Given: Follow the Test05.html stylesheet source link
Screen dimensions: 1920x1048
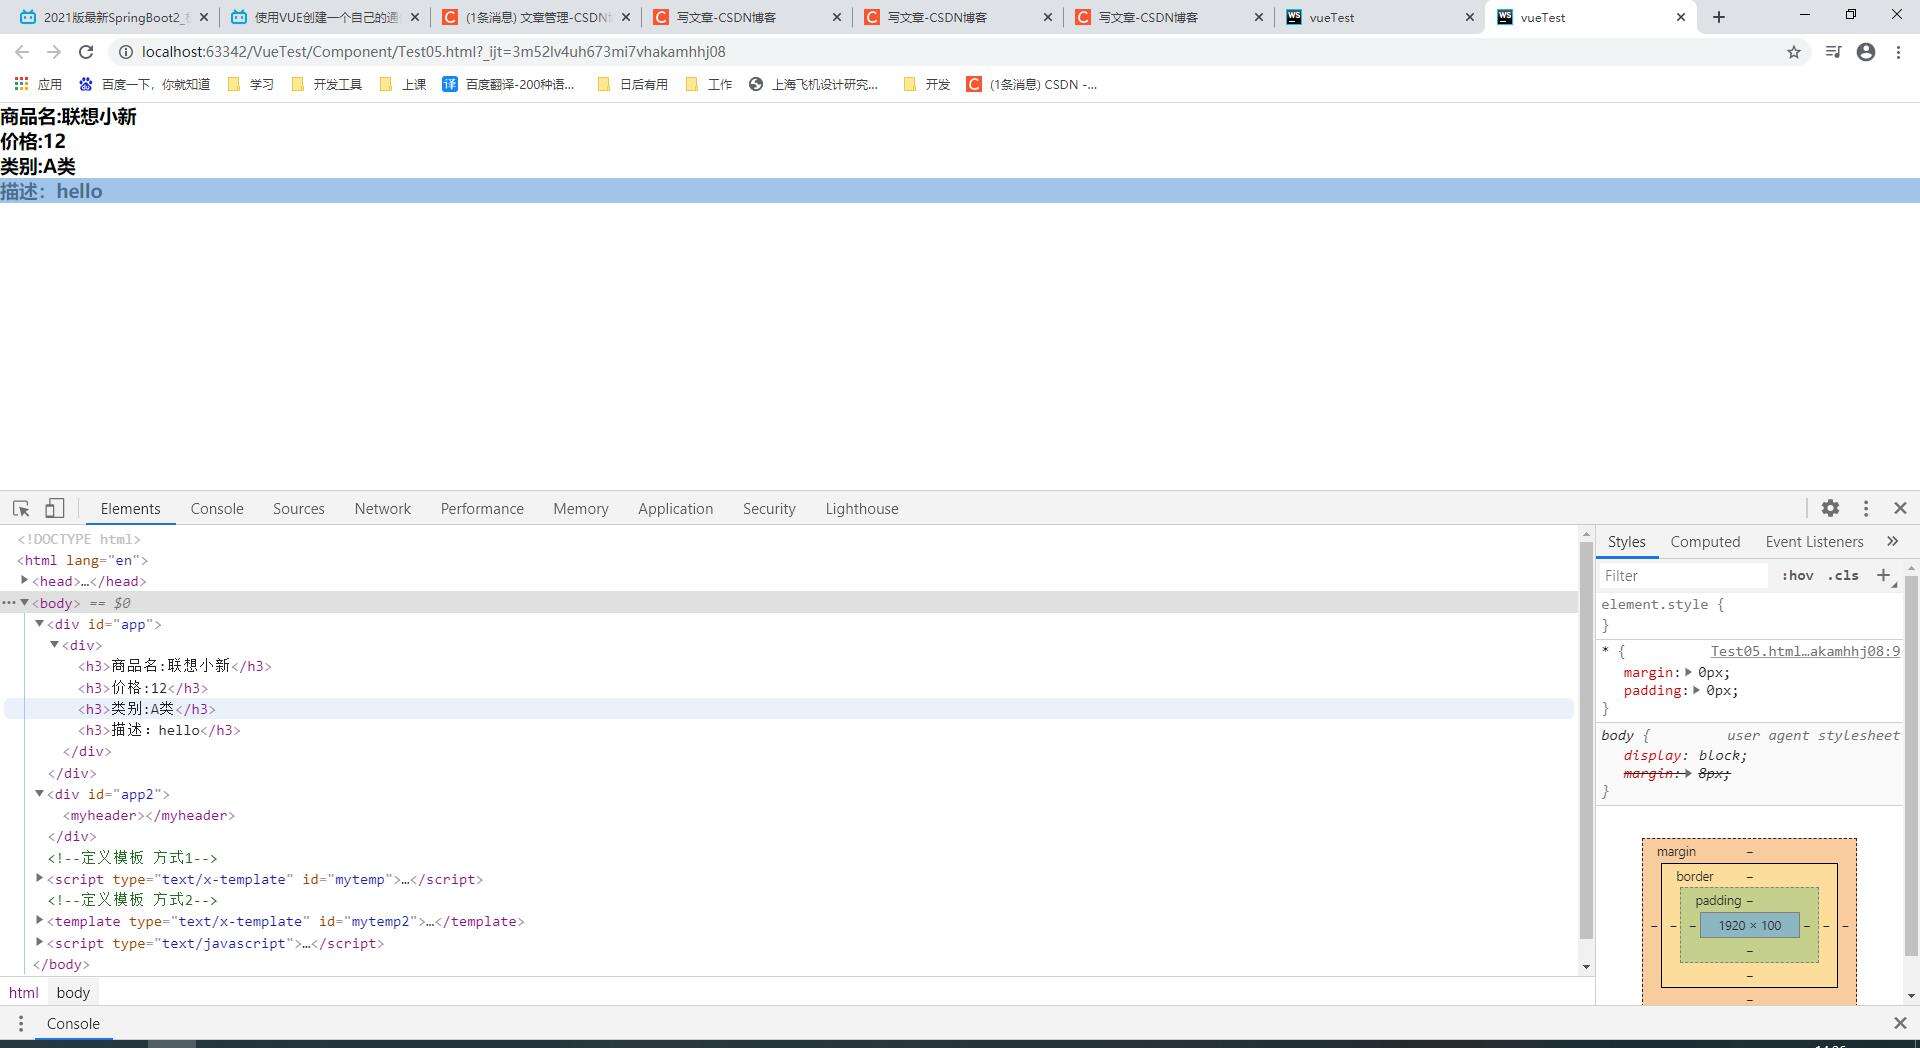Looking at the screenshot, I should (1804, 651).
